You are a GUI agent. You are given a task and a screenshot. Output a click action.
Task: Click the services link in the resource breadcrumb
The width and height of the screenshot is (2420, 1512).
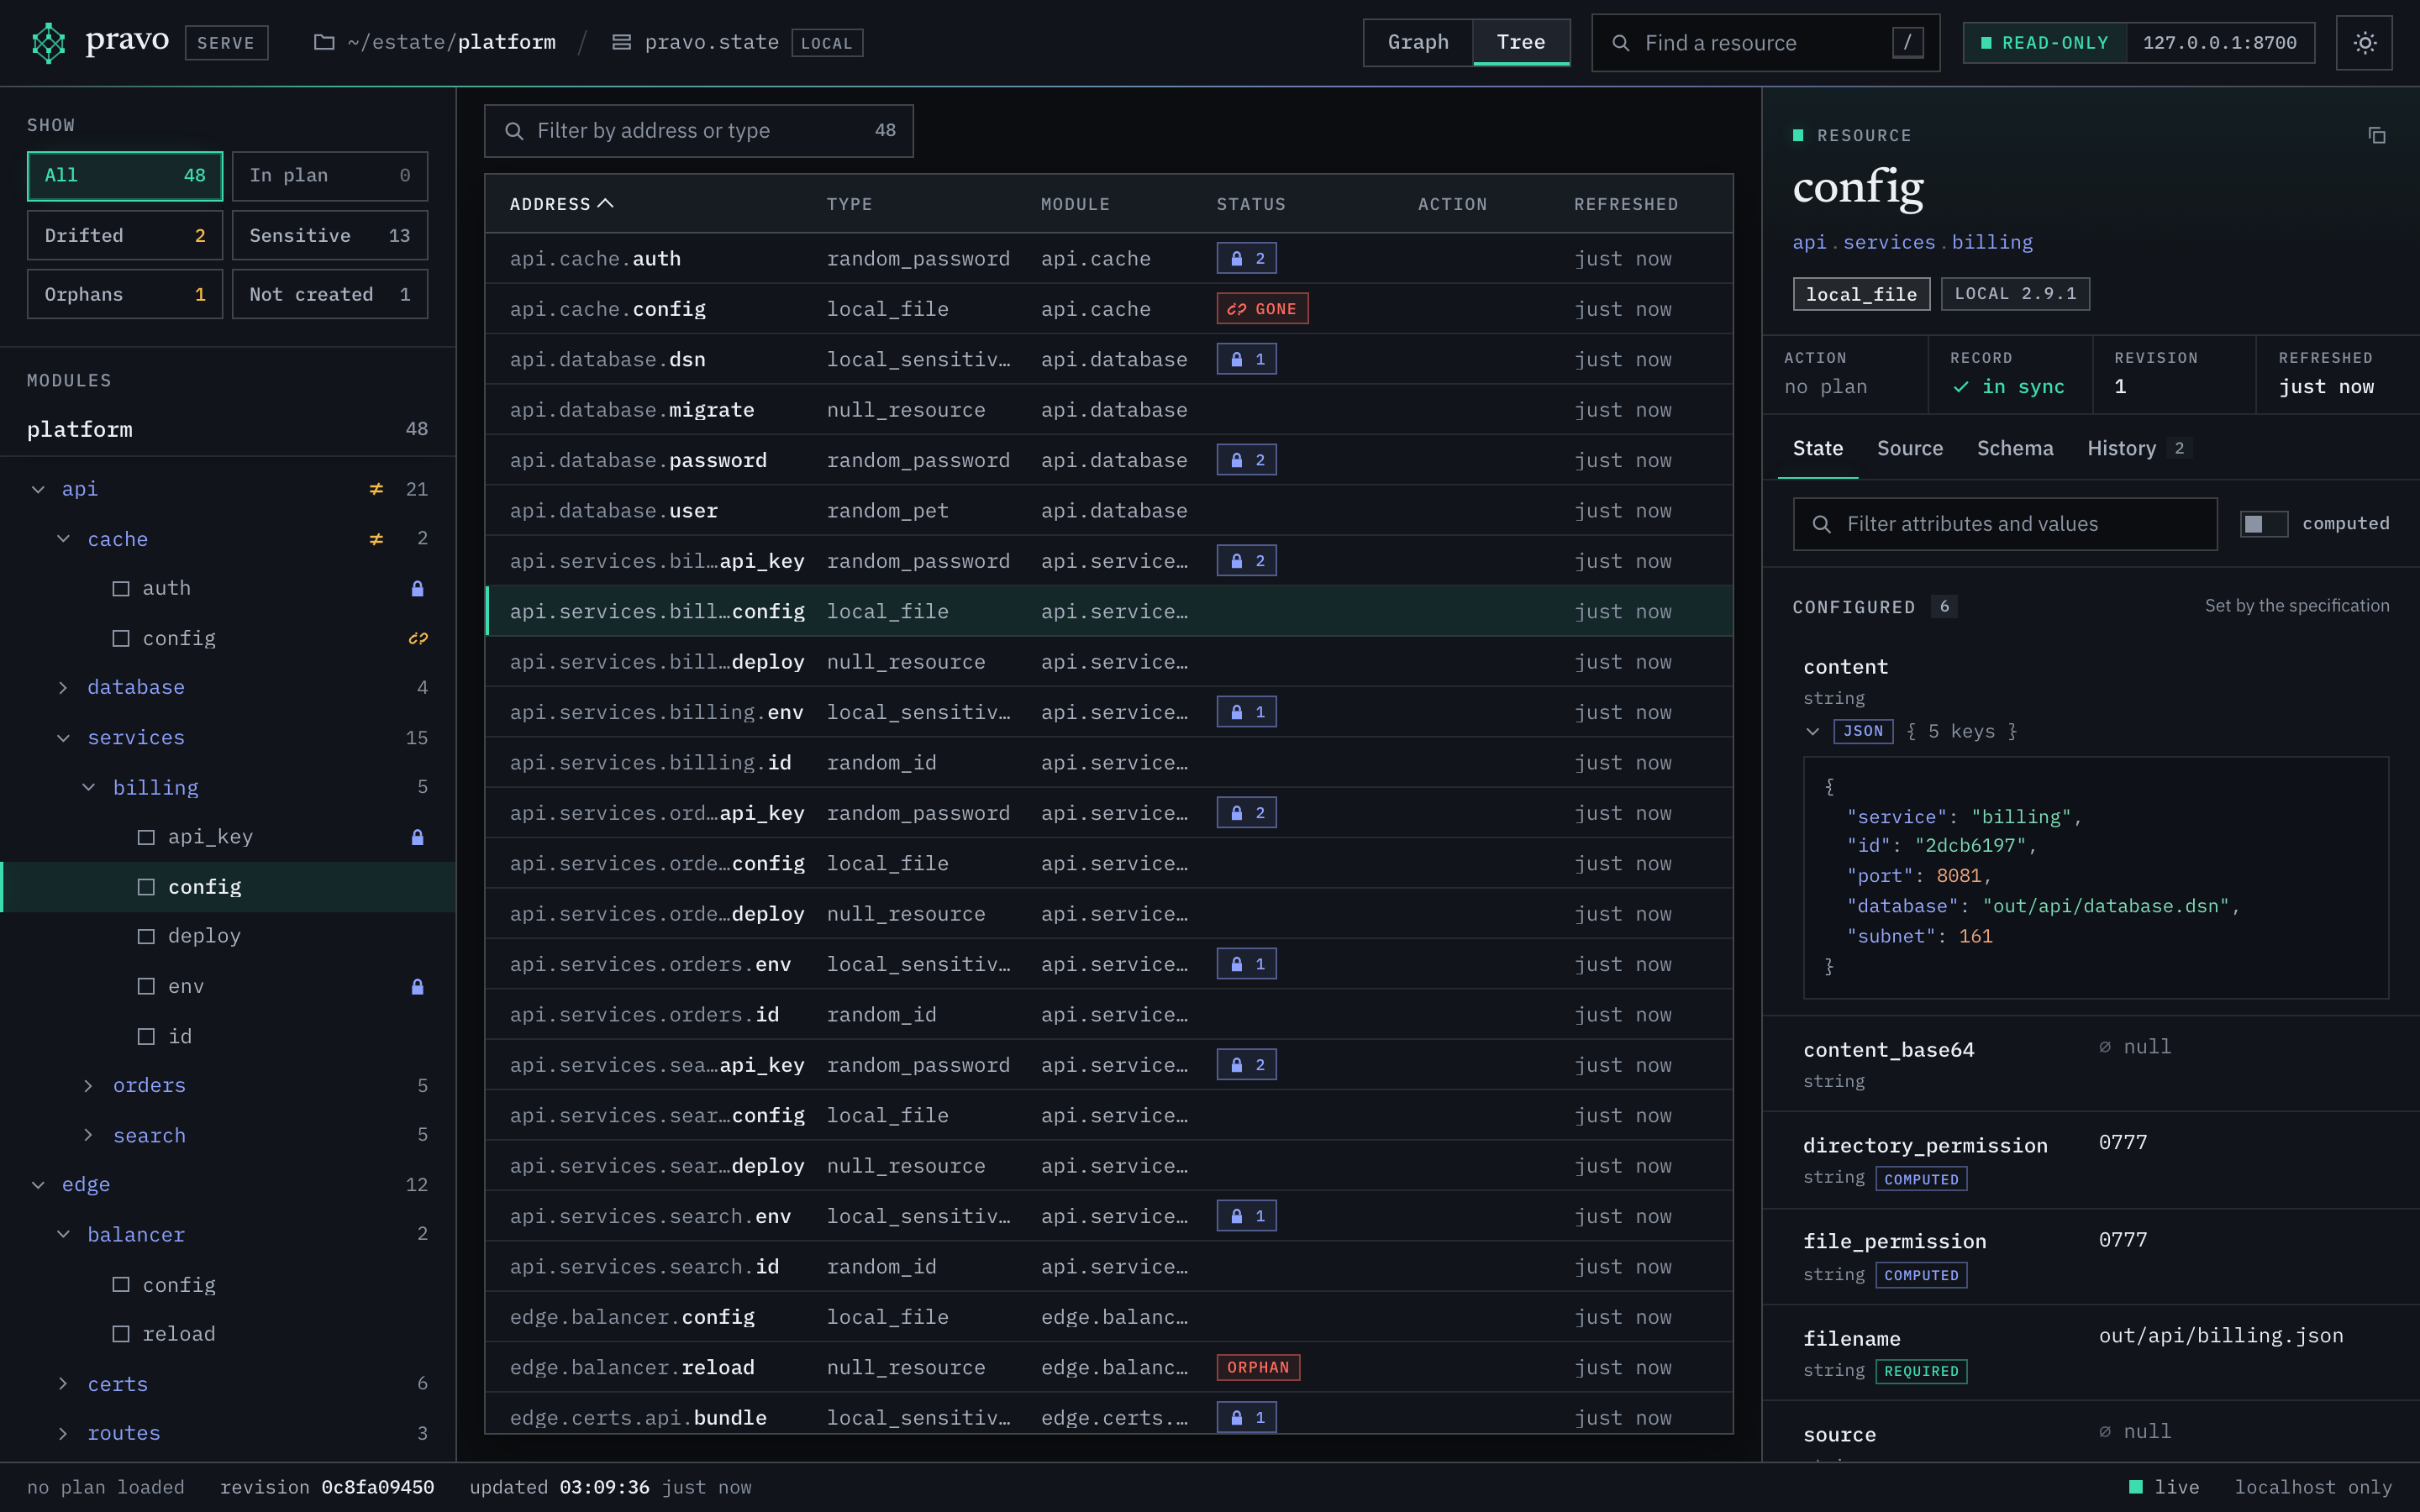pos(1889,242)
